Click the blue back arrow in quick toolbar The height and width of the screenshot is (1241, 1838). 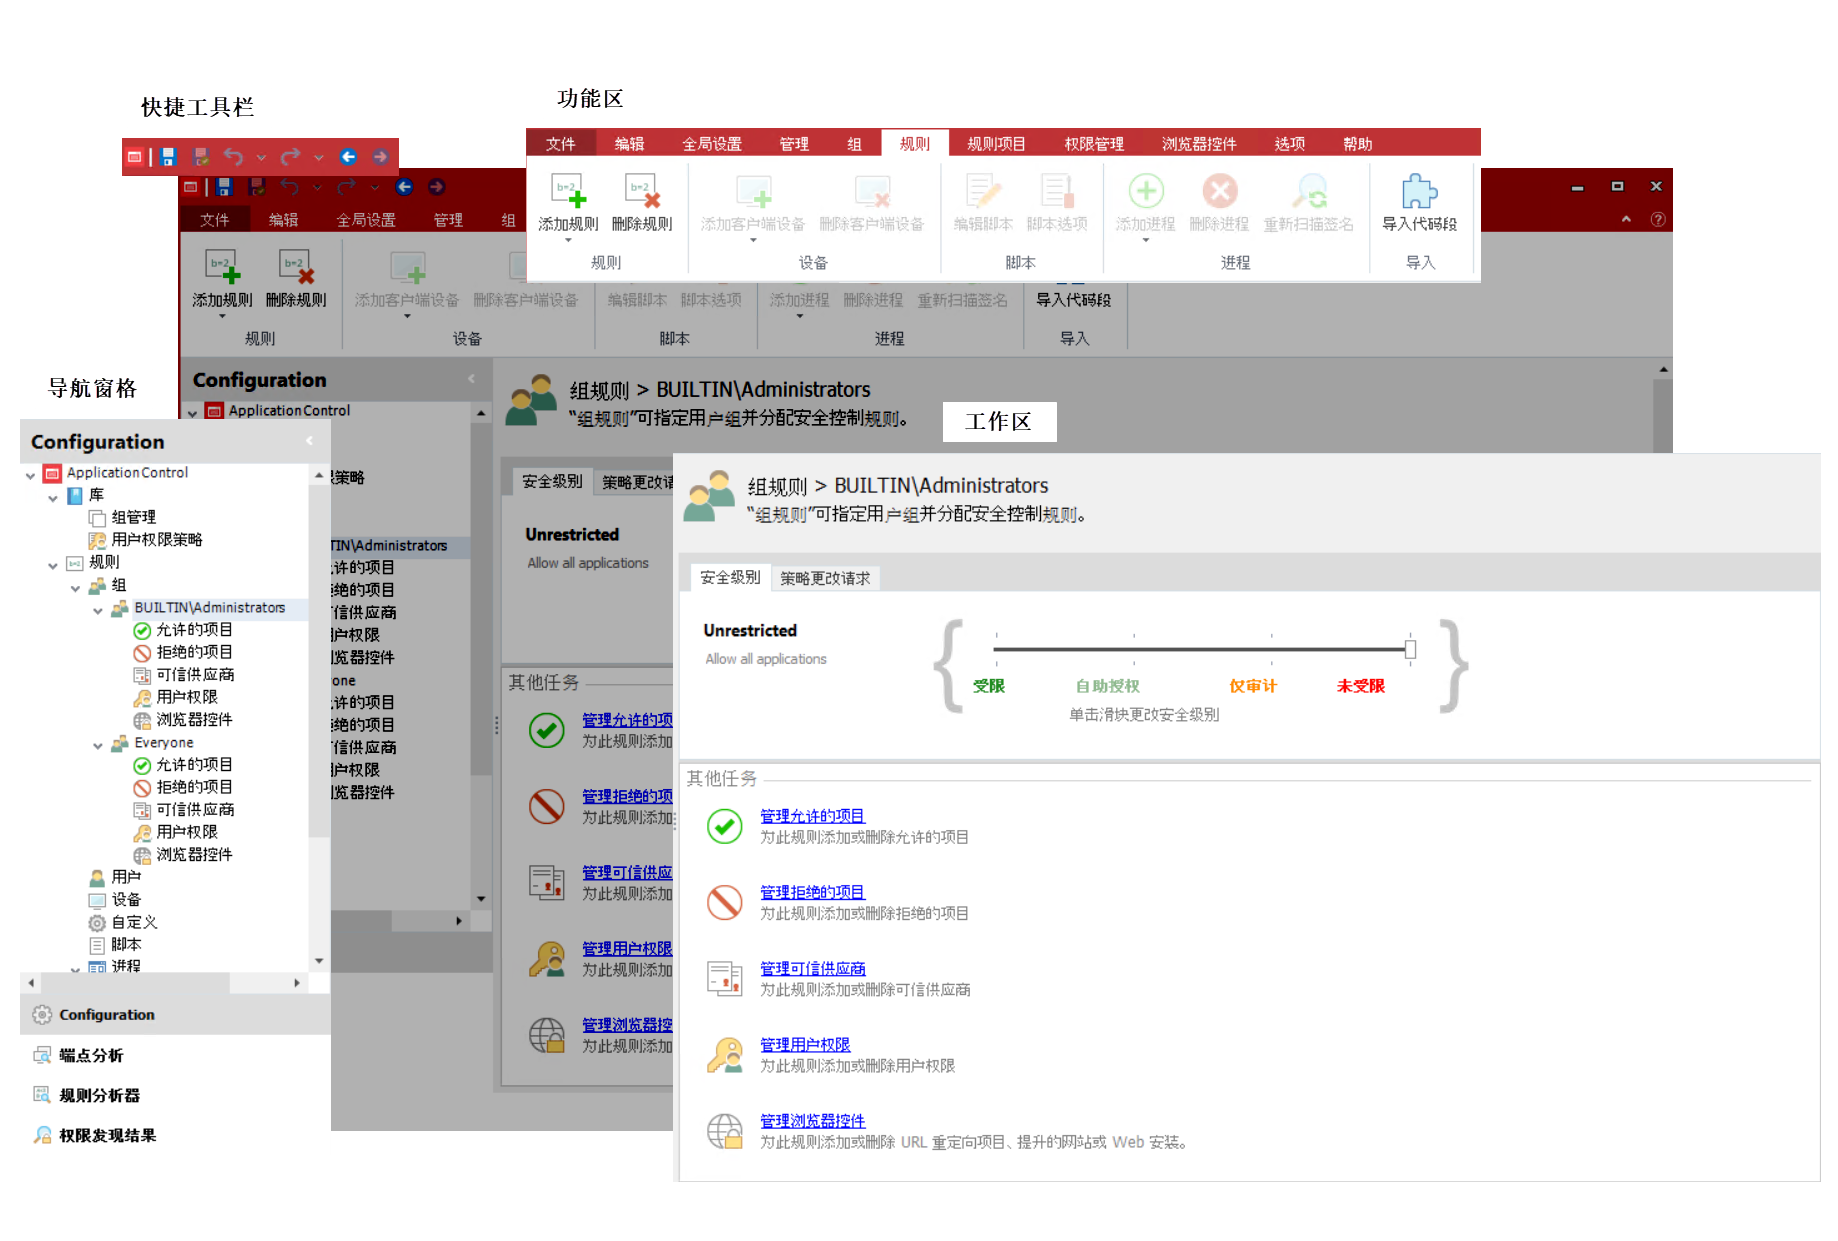pos(348,157)
